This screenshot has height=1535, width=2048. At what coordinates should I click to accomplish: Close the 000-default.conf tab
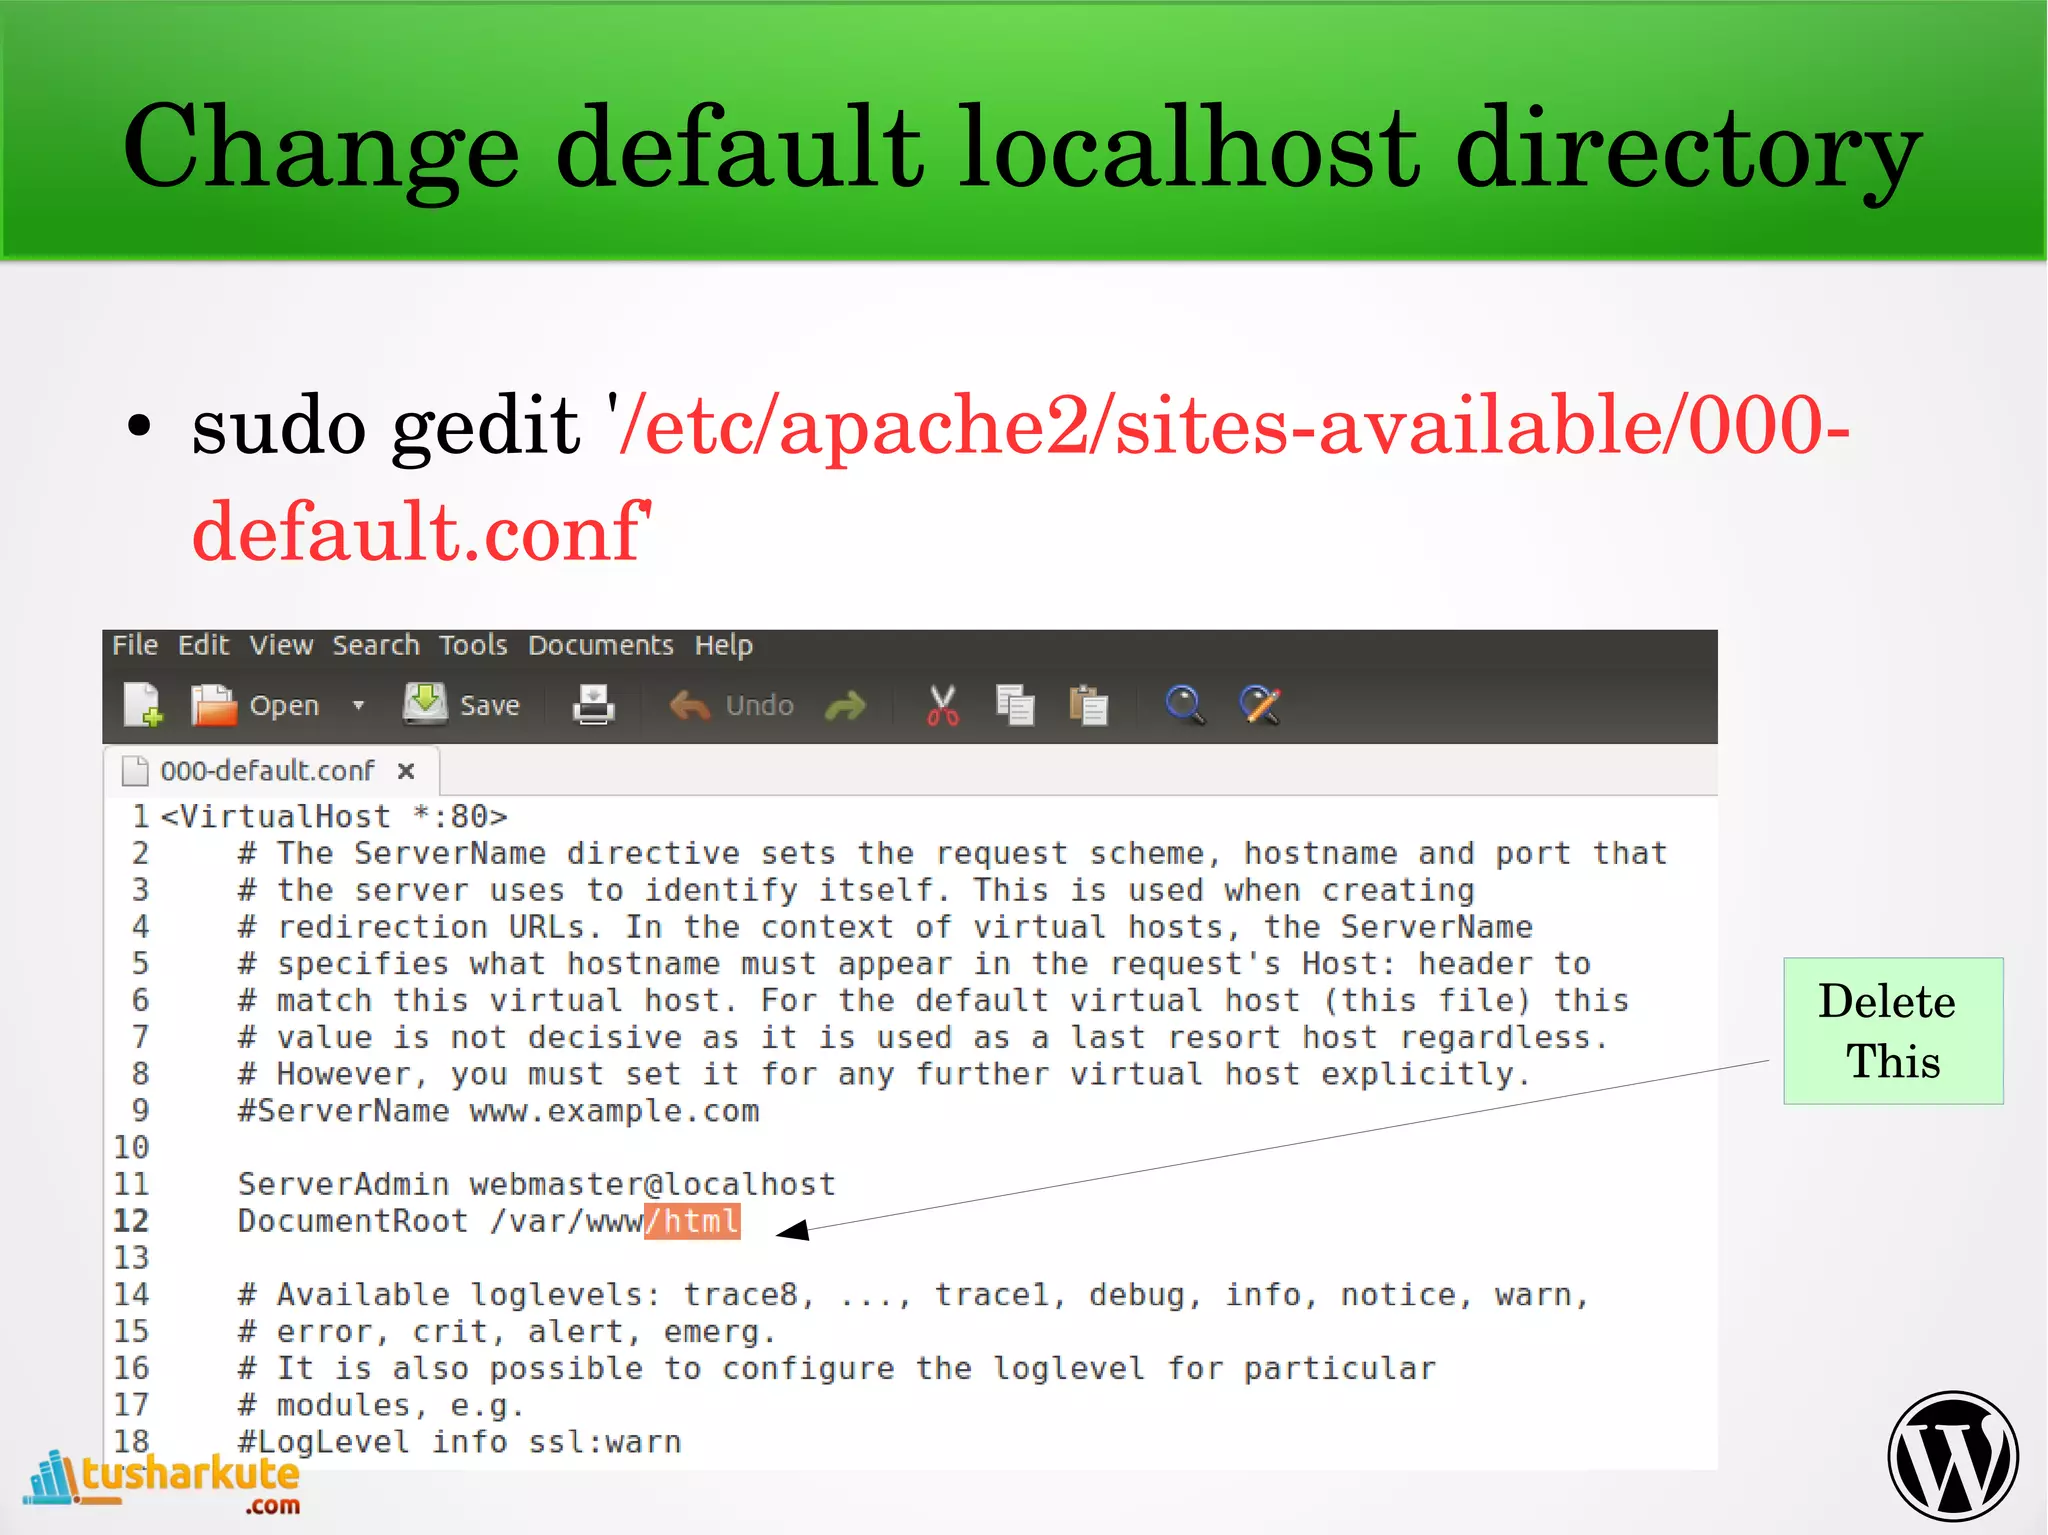(405, 771)
